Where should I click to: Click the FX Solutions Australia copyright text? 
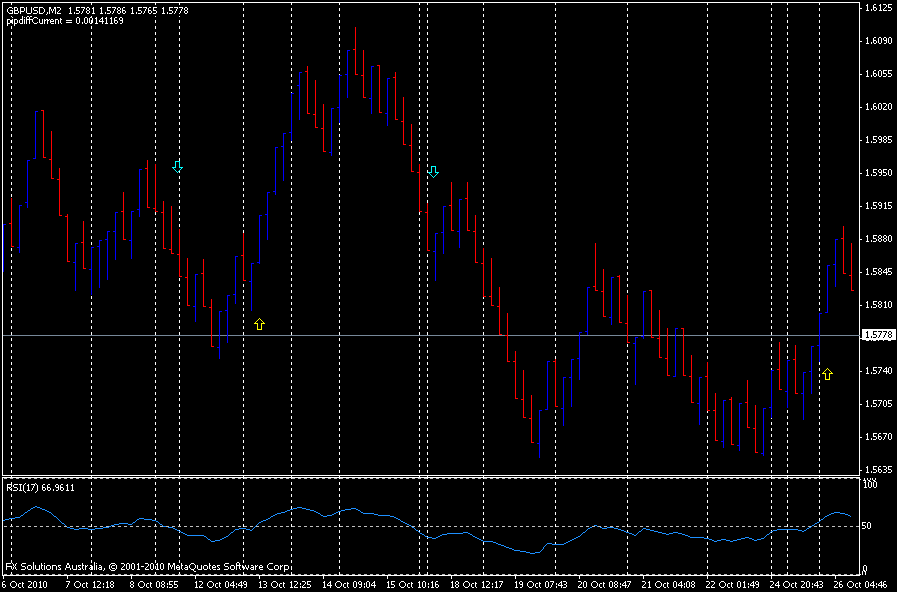[148, 567]
